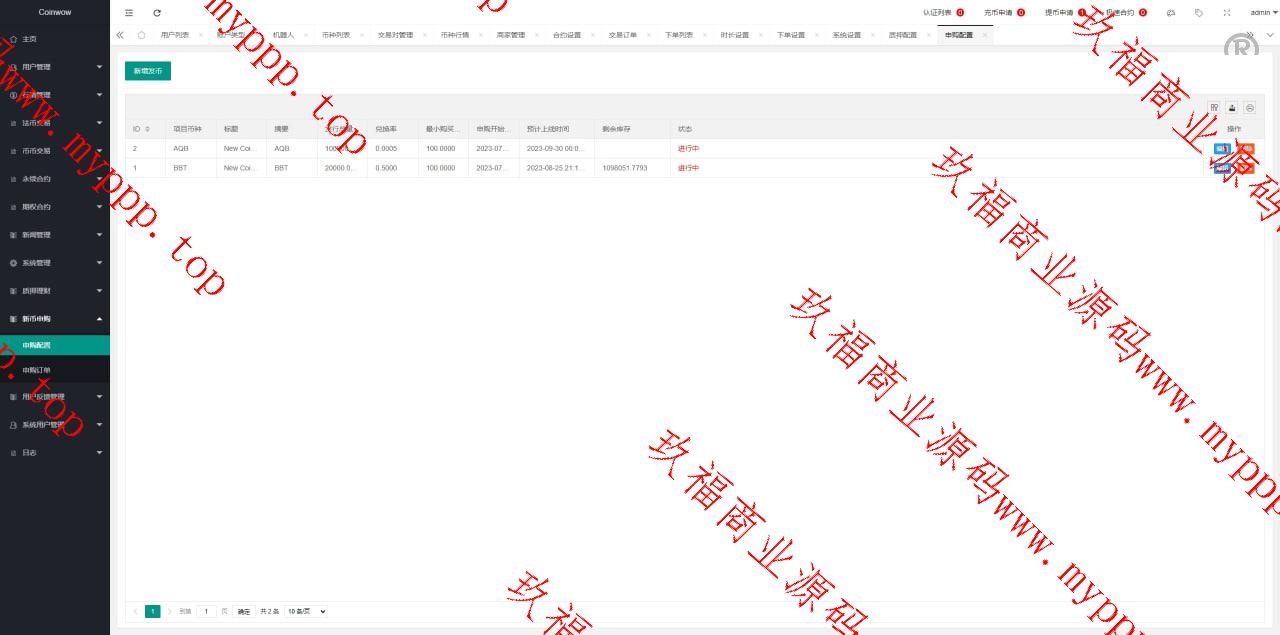
Task: Open the theme palette icon in header
Action: [x=1171, y=13]
